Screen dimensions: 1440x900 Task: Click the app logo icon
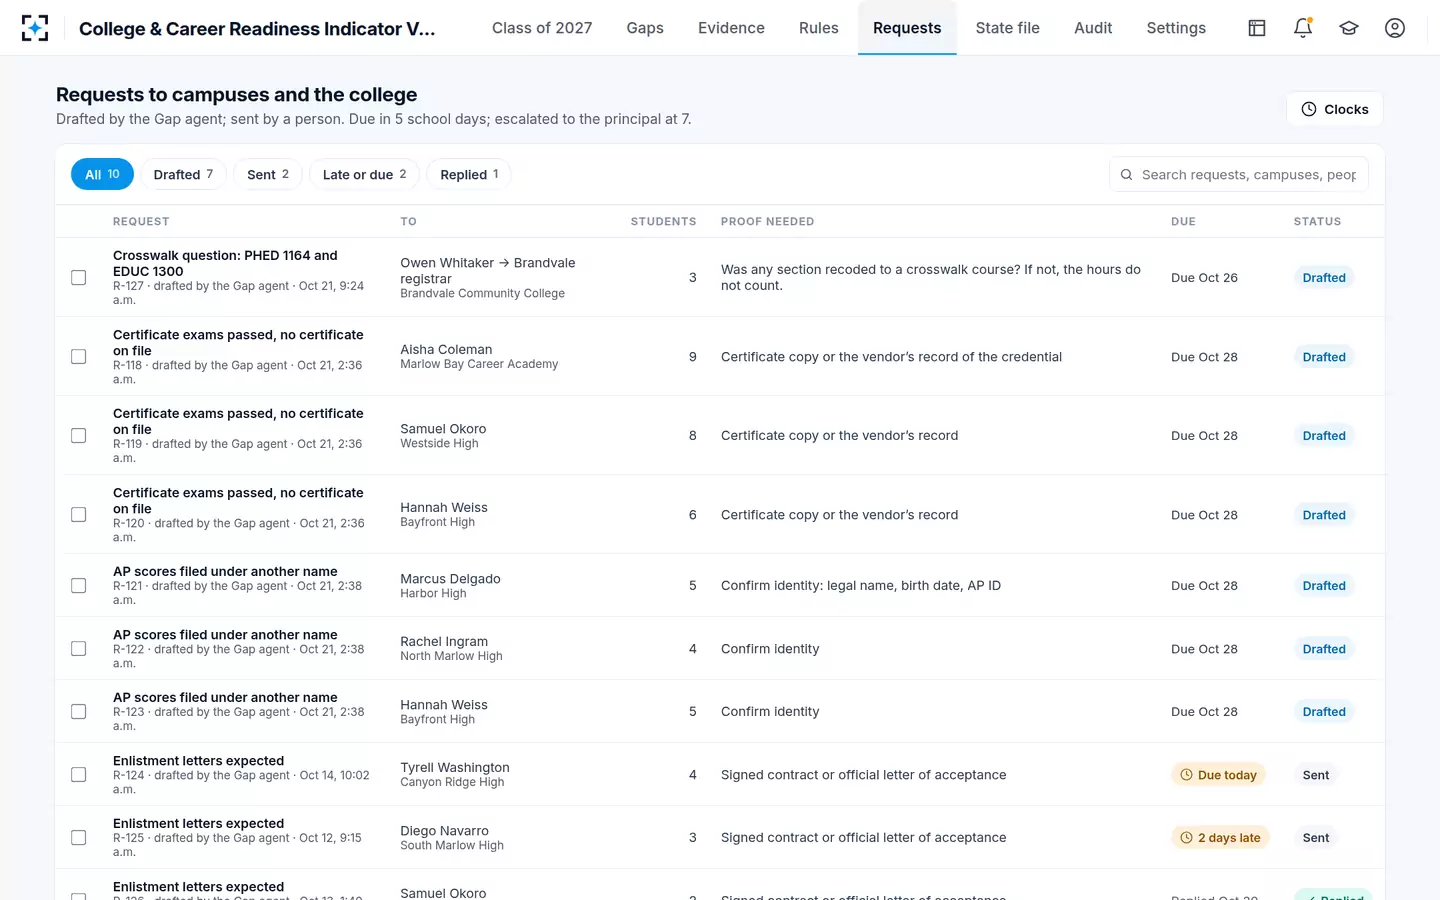[x=35, y=28]
